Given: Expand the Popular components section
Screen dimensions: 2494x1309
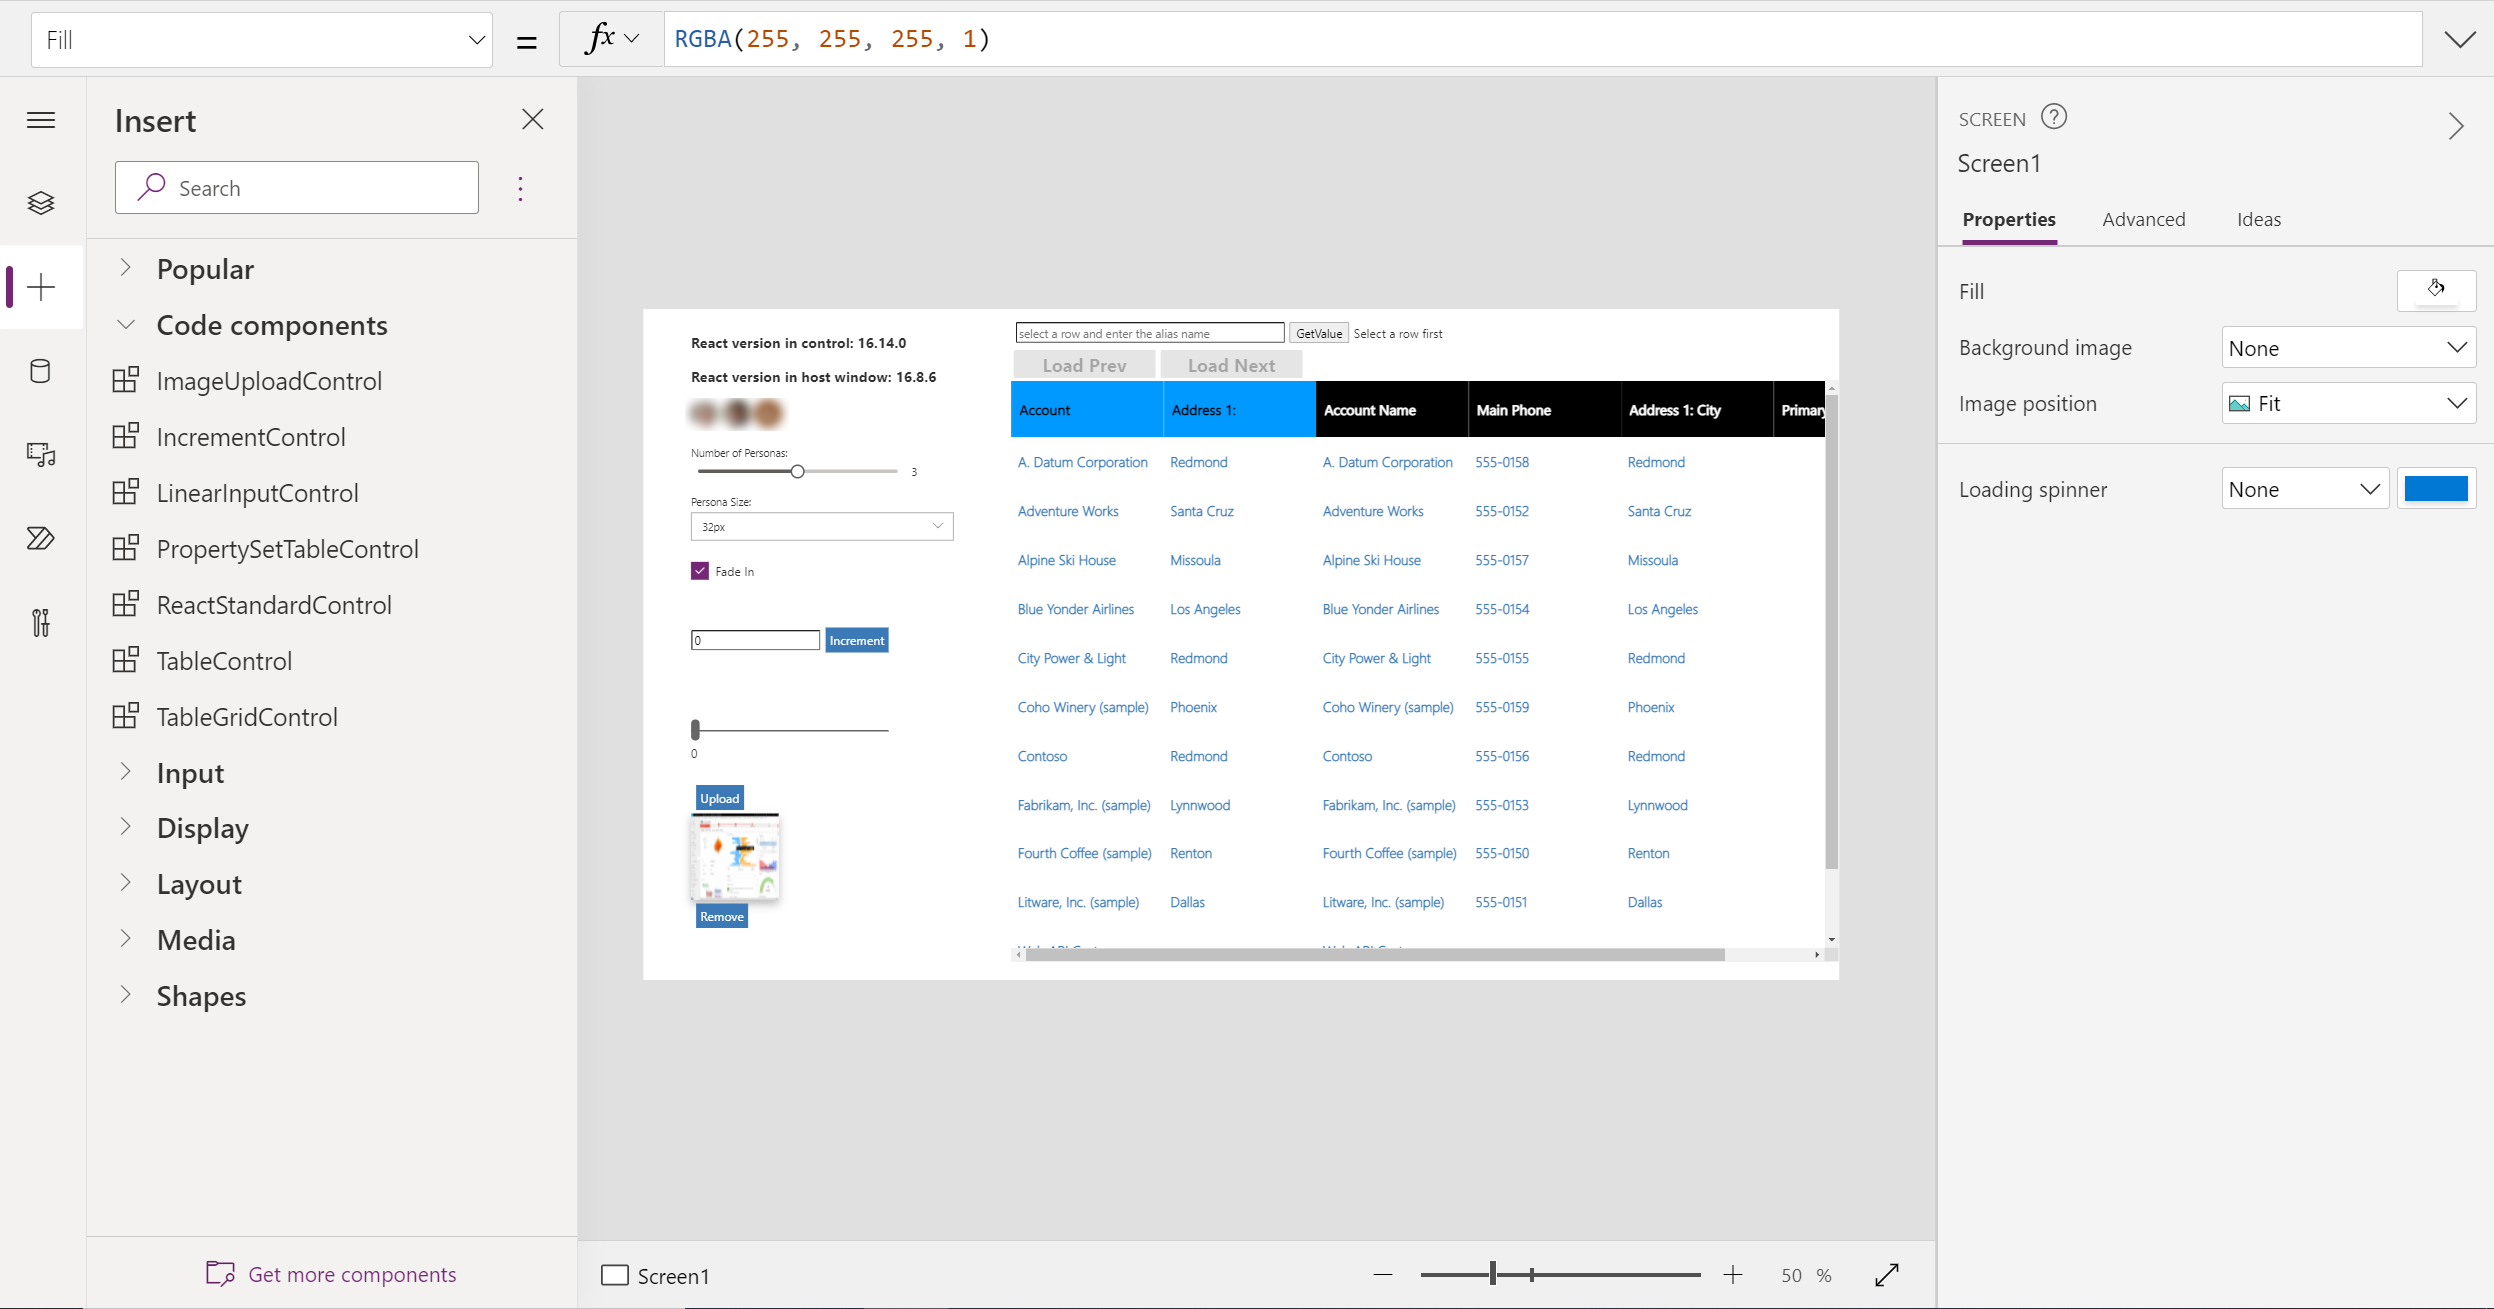Looking at the screenshot, I should click(x=127, y=267).
